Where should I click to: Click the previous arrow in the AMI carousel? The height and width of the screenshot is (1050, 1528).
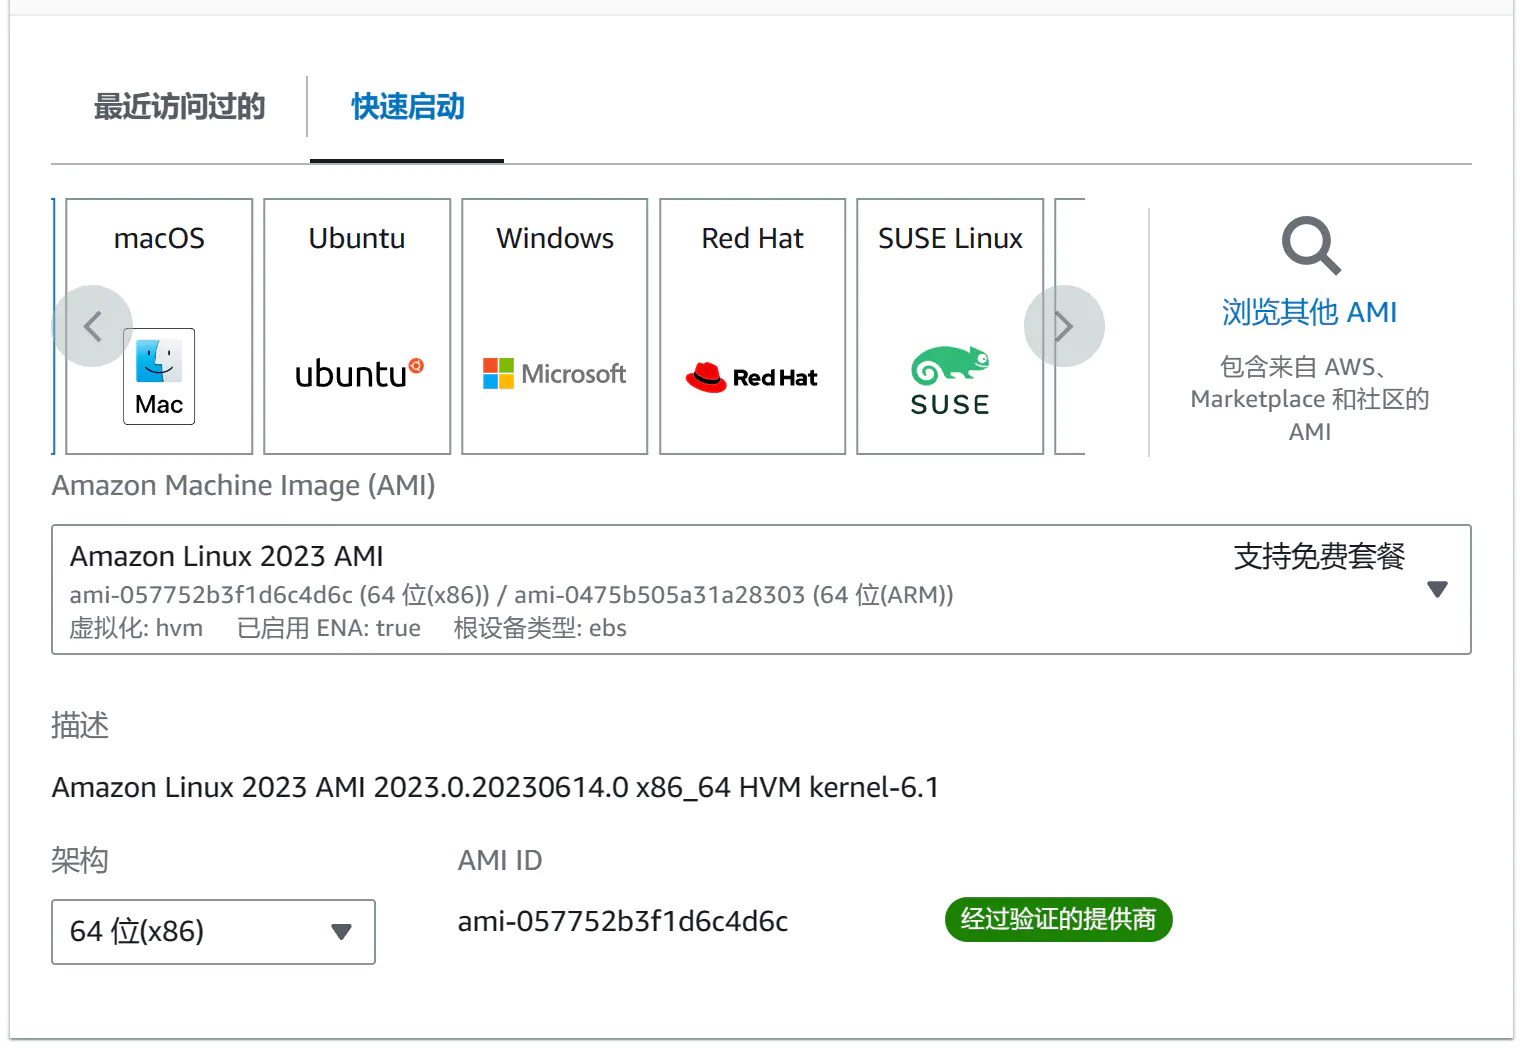(x=92, y=326)
